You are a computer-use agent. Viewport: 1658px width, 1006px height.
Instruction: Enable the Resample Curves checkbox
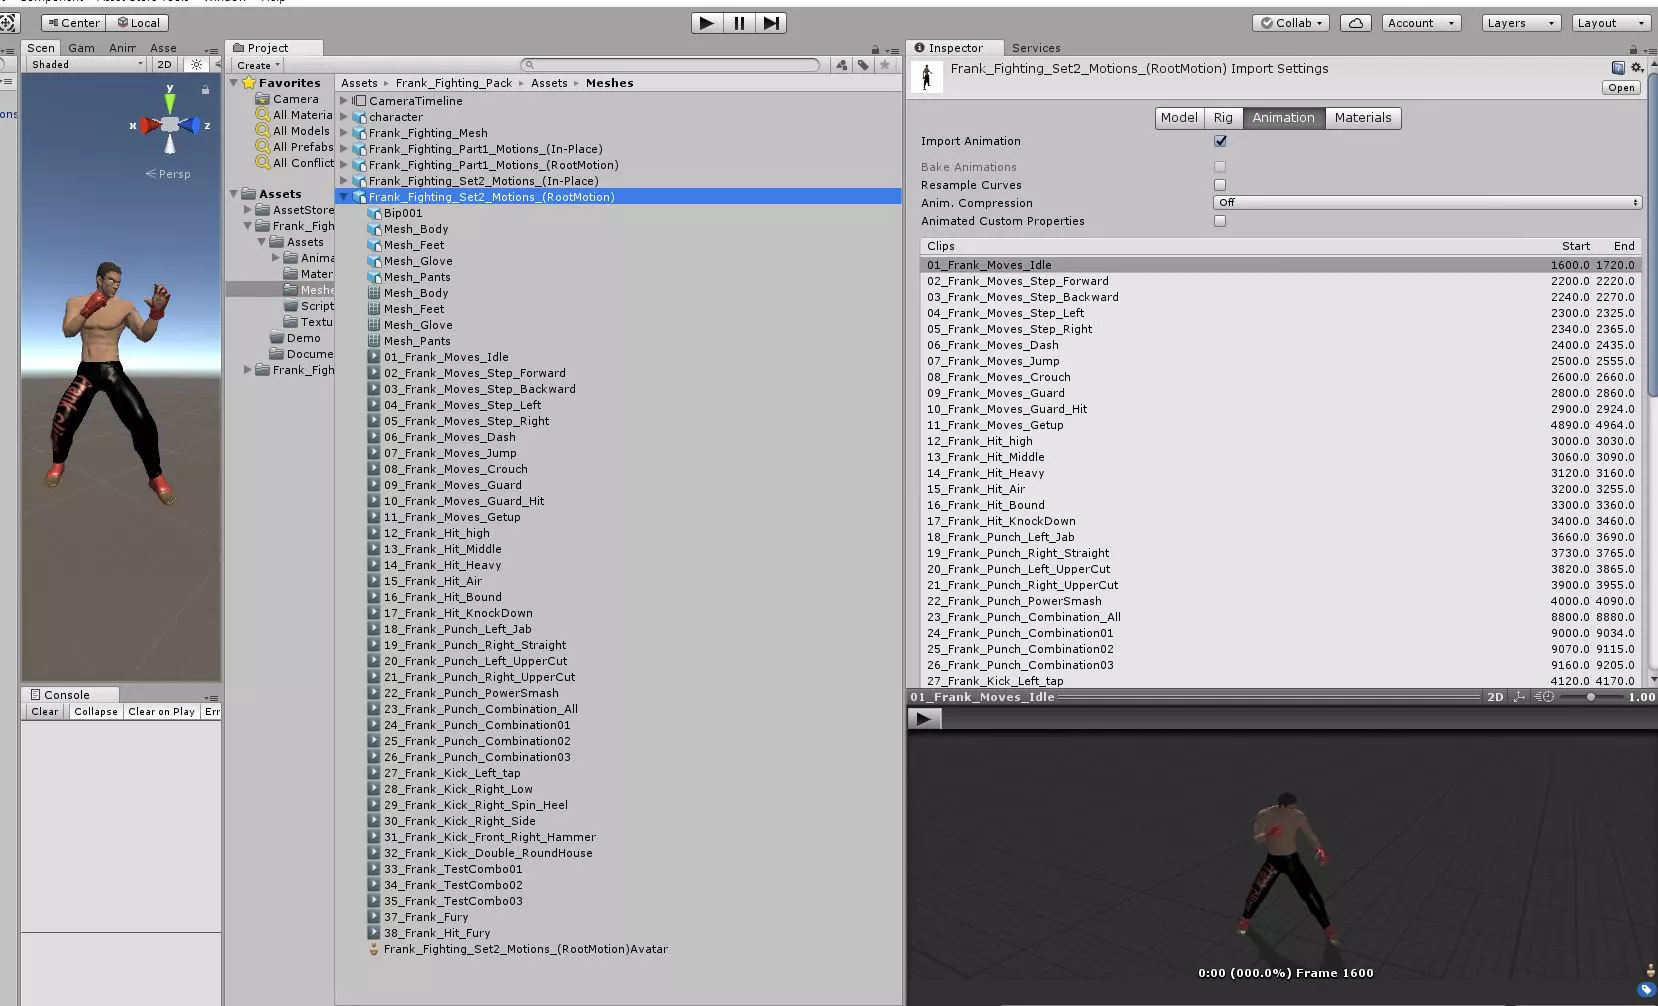pos(1220,185)
